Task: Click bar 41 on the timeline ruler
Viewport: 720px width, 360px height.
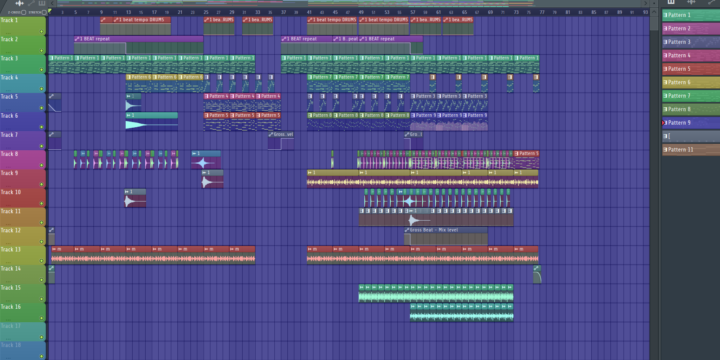Action: pyautogui.click(x=309, y=12)
